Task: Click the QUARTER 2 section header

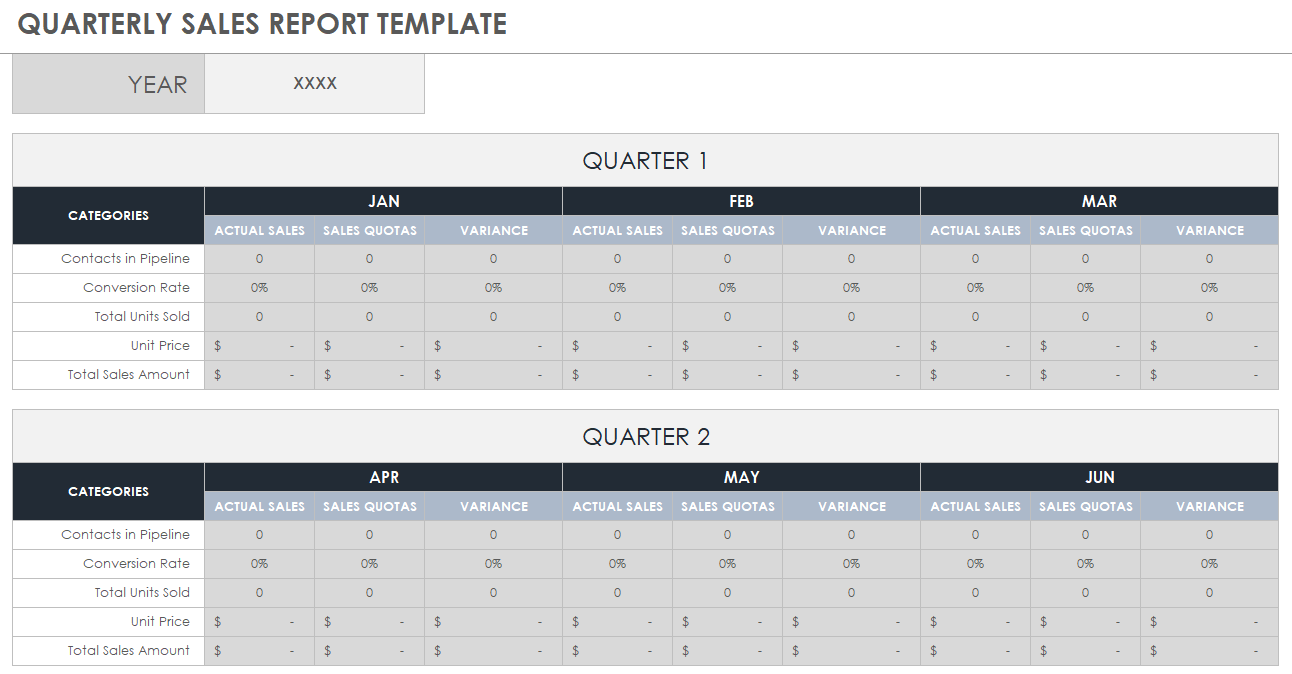Action: pos(645,436)
